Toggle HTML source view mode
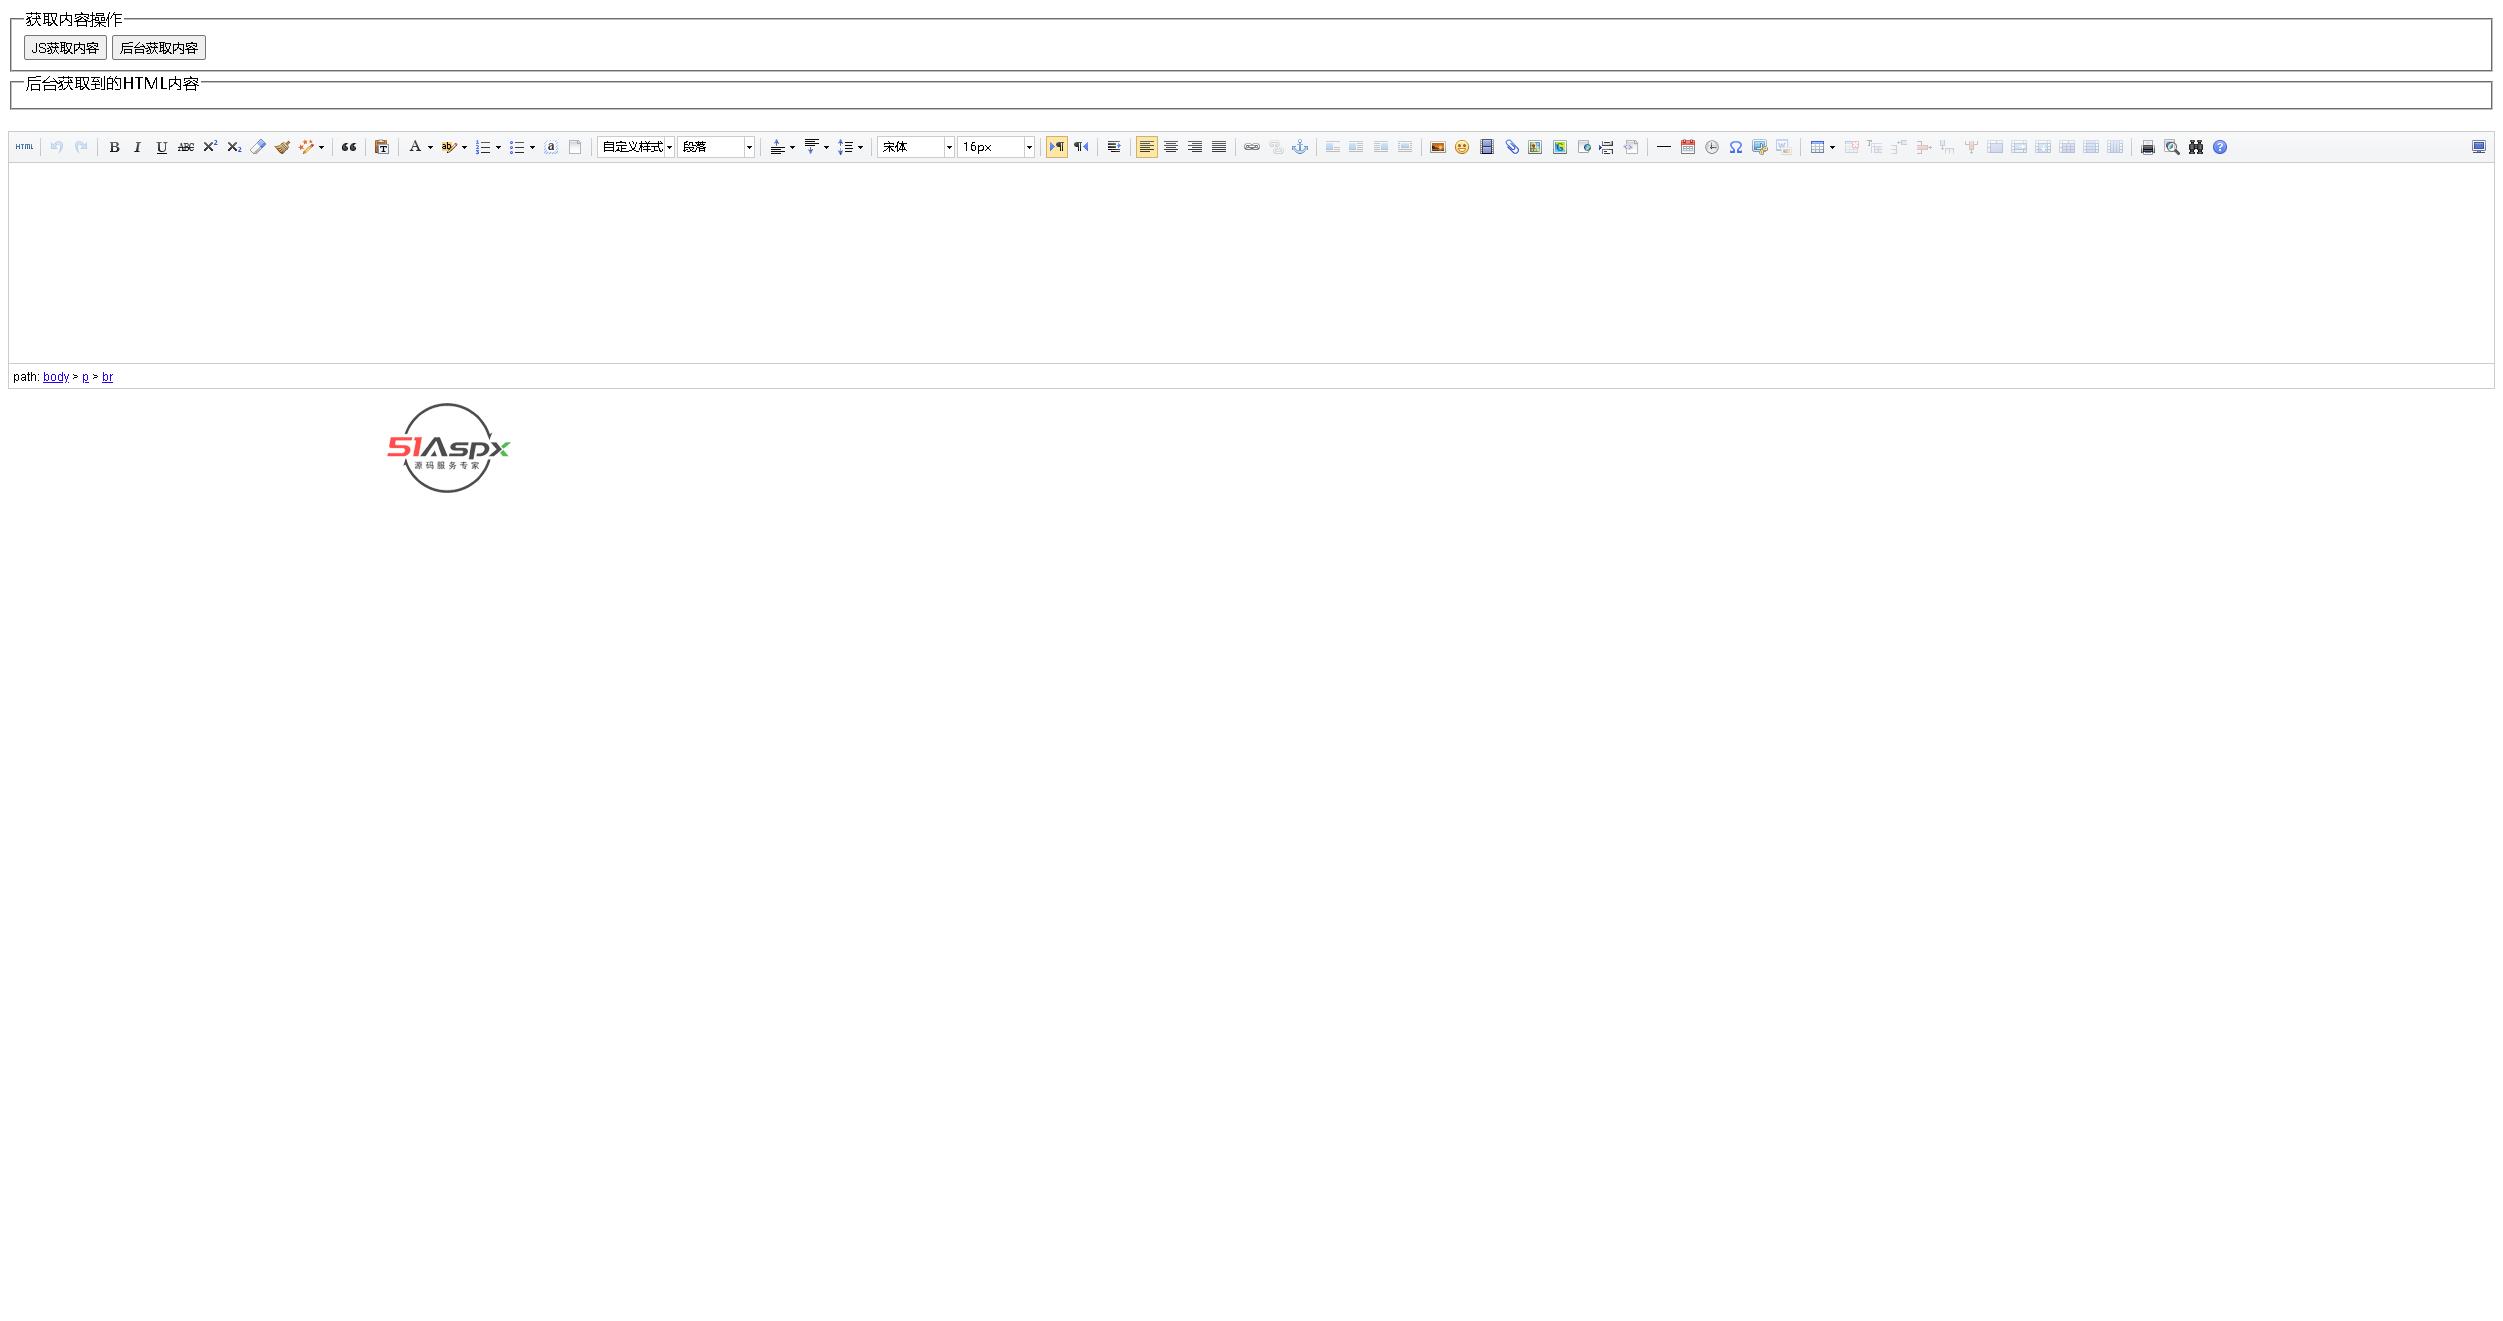2503x1321 pixels. pyautogui.click(x=24, y=147)
